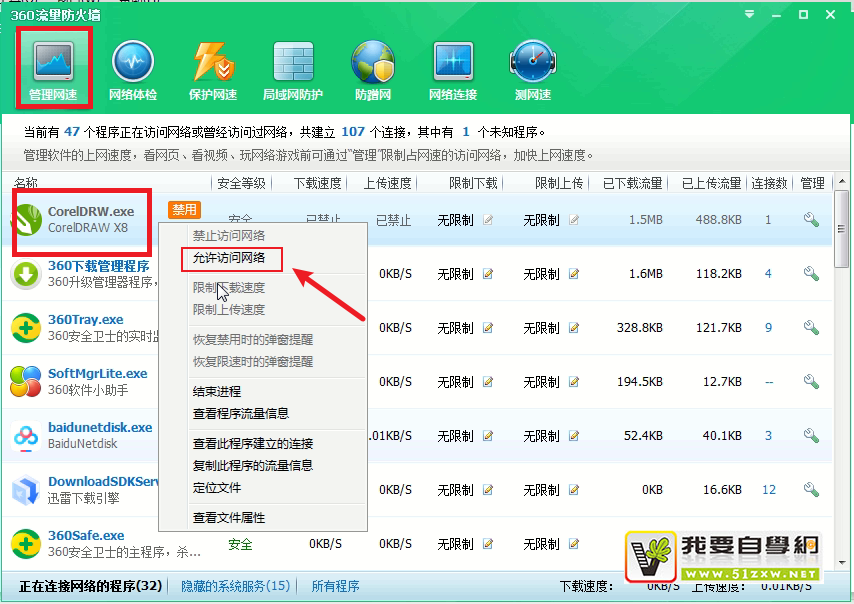Click the wrench manage icon for 360下载管理程序

pyautogui.click(x=812, y=273)
